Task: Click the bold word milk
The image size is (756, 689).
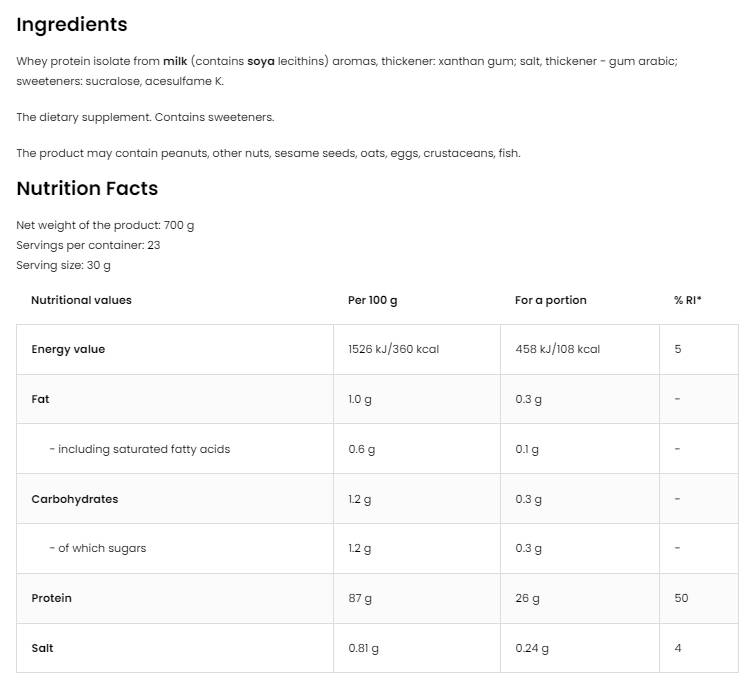Action: pyautogui.click(x=175, y=61)
